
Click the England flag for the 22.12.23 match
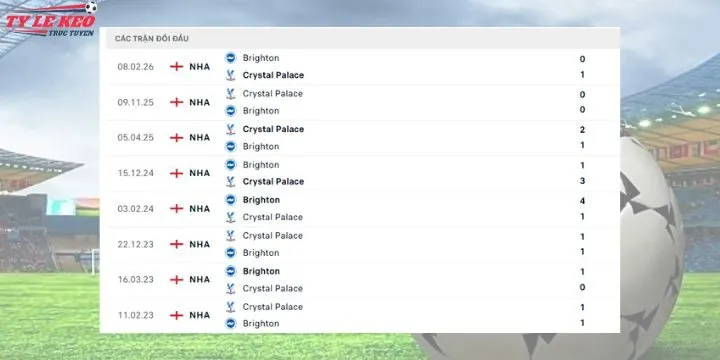176,244
